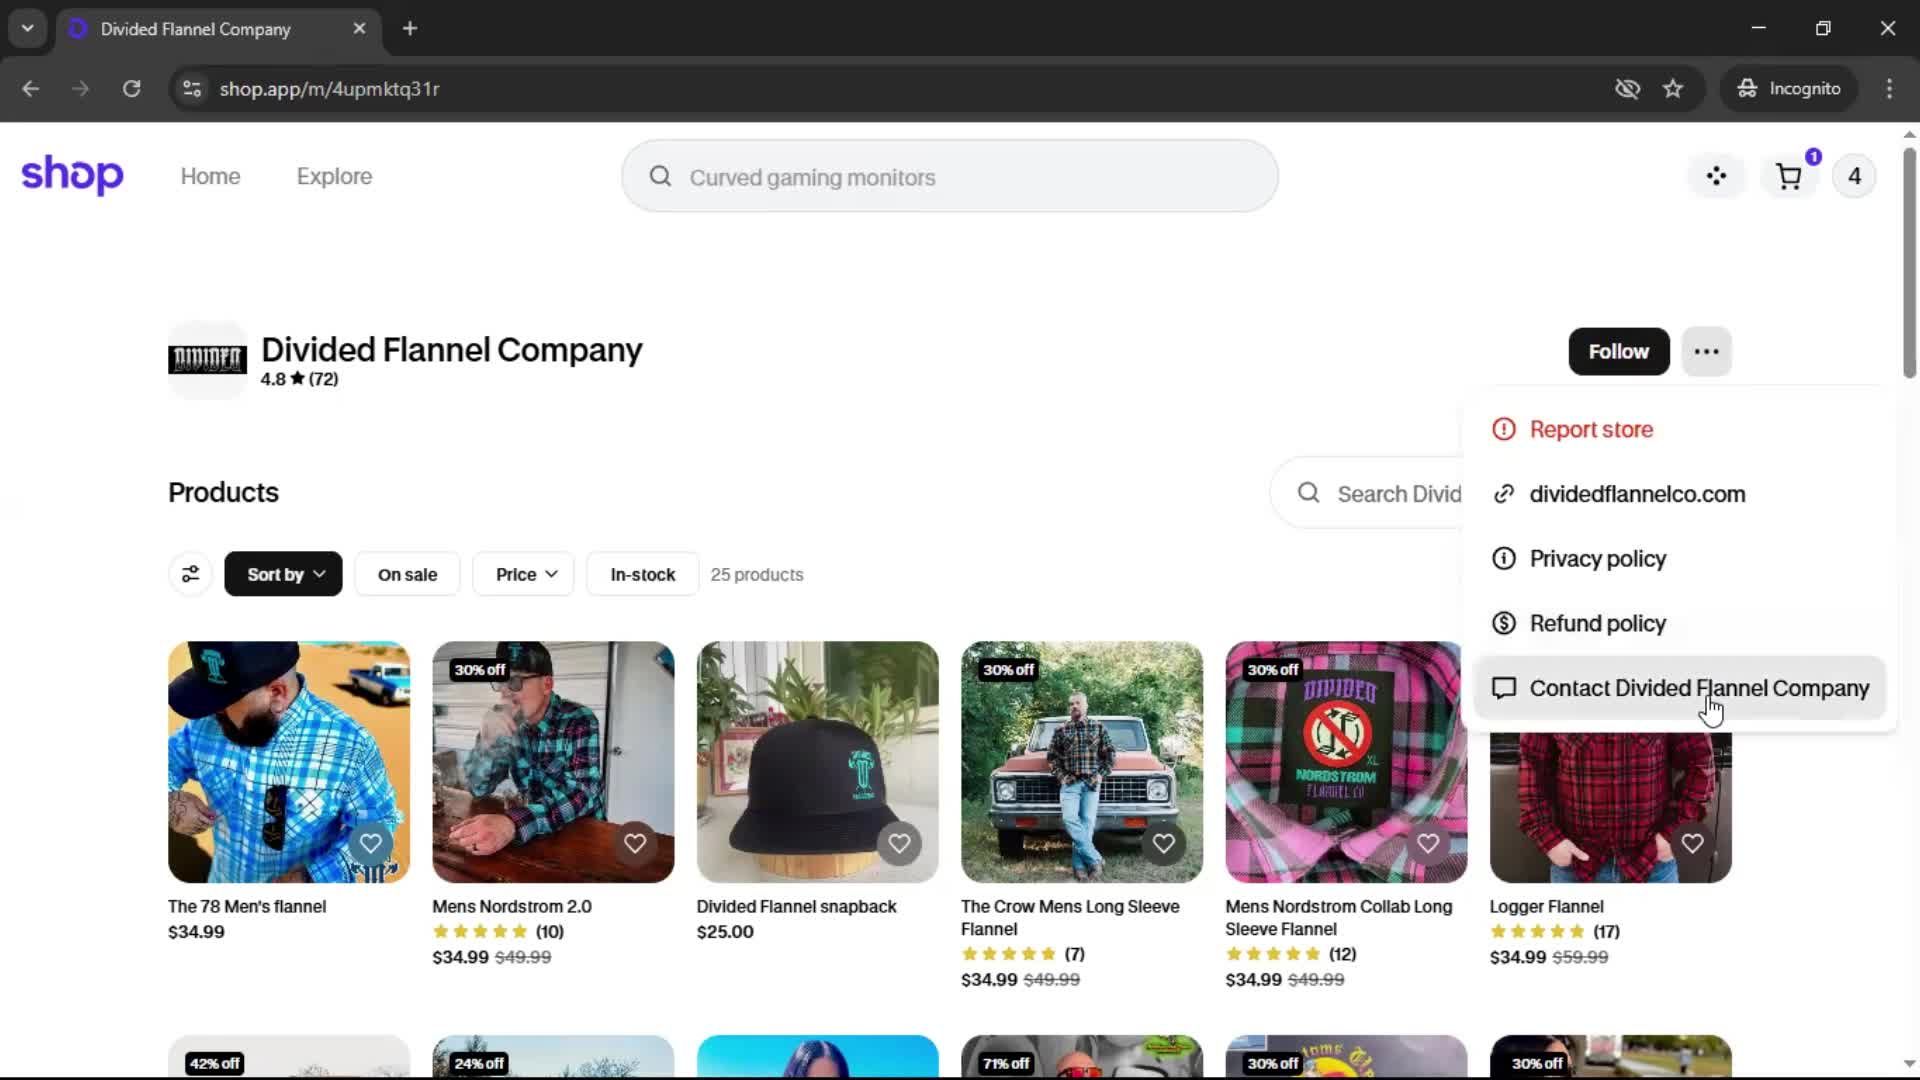
Task: Click the Curved gaming monitors search field
Action: 950,177
